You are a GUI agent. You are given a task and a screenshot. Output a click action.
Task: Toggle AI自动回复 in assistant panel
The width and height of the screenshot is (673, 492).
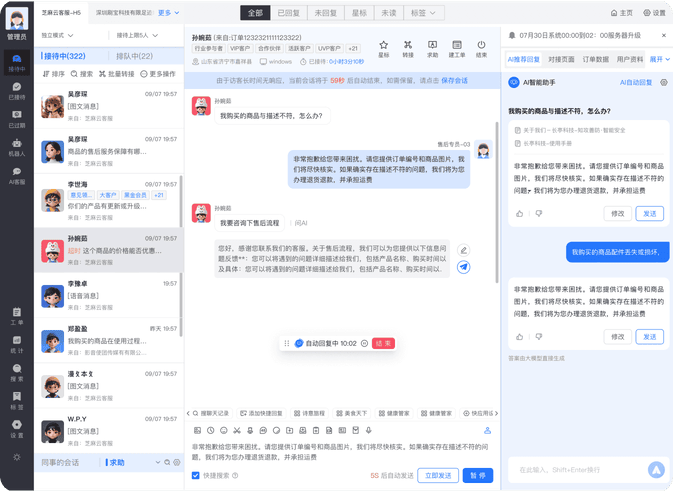coord(636,83)
